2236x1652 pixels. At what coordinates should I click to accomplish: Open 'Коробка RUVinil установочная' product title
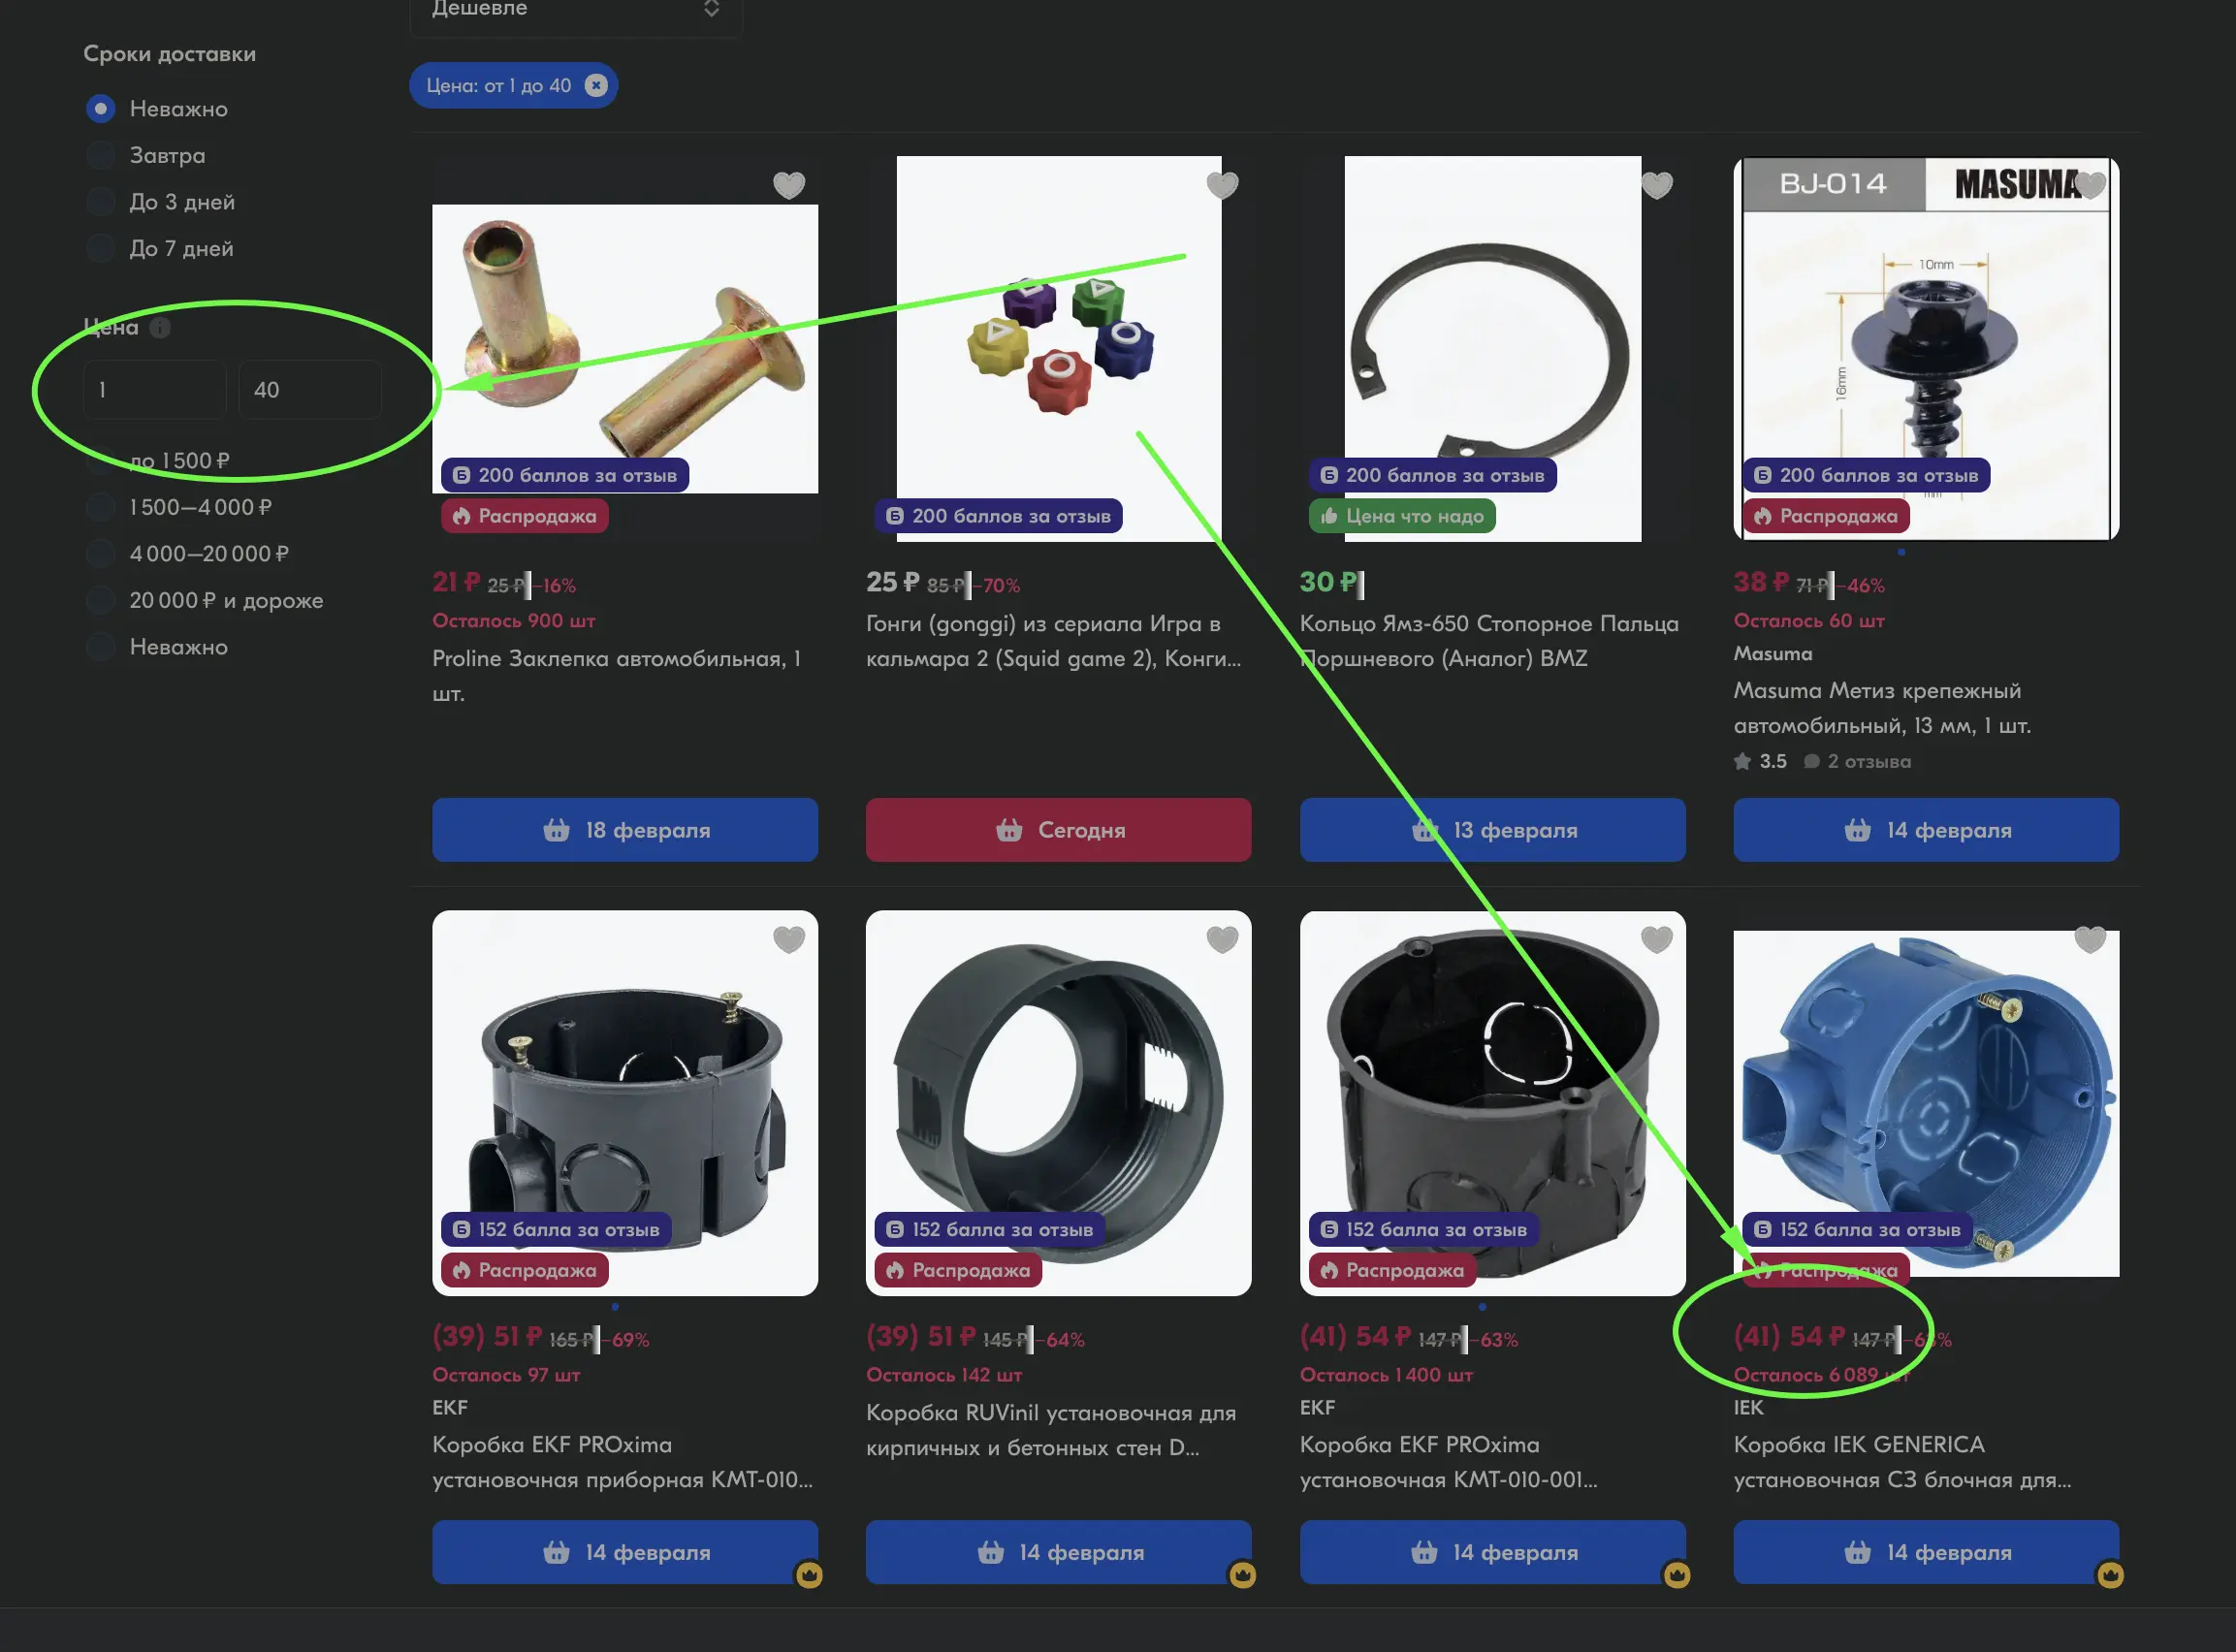tap(1051, 1430)
